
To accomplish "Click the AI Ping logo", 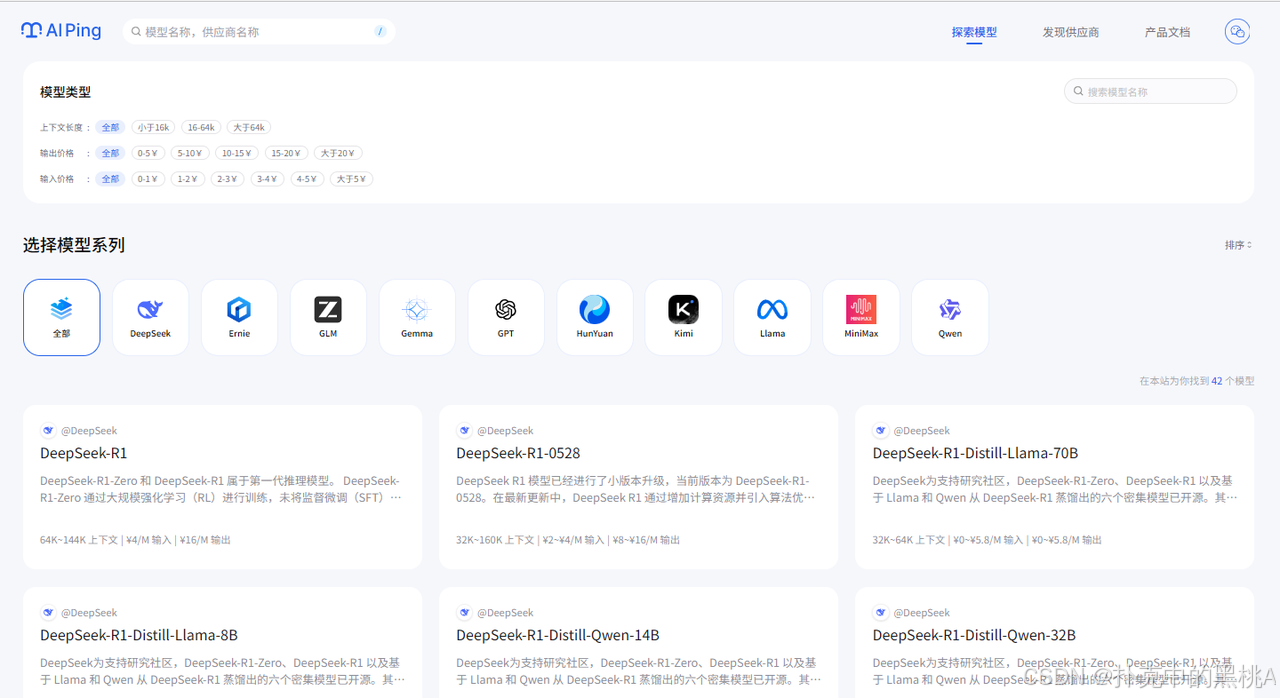I will point(61,31).
